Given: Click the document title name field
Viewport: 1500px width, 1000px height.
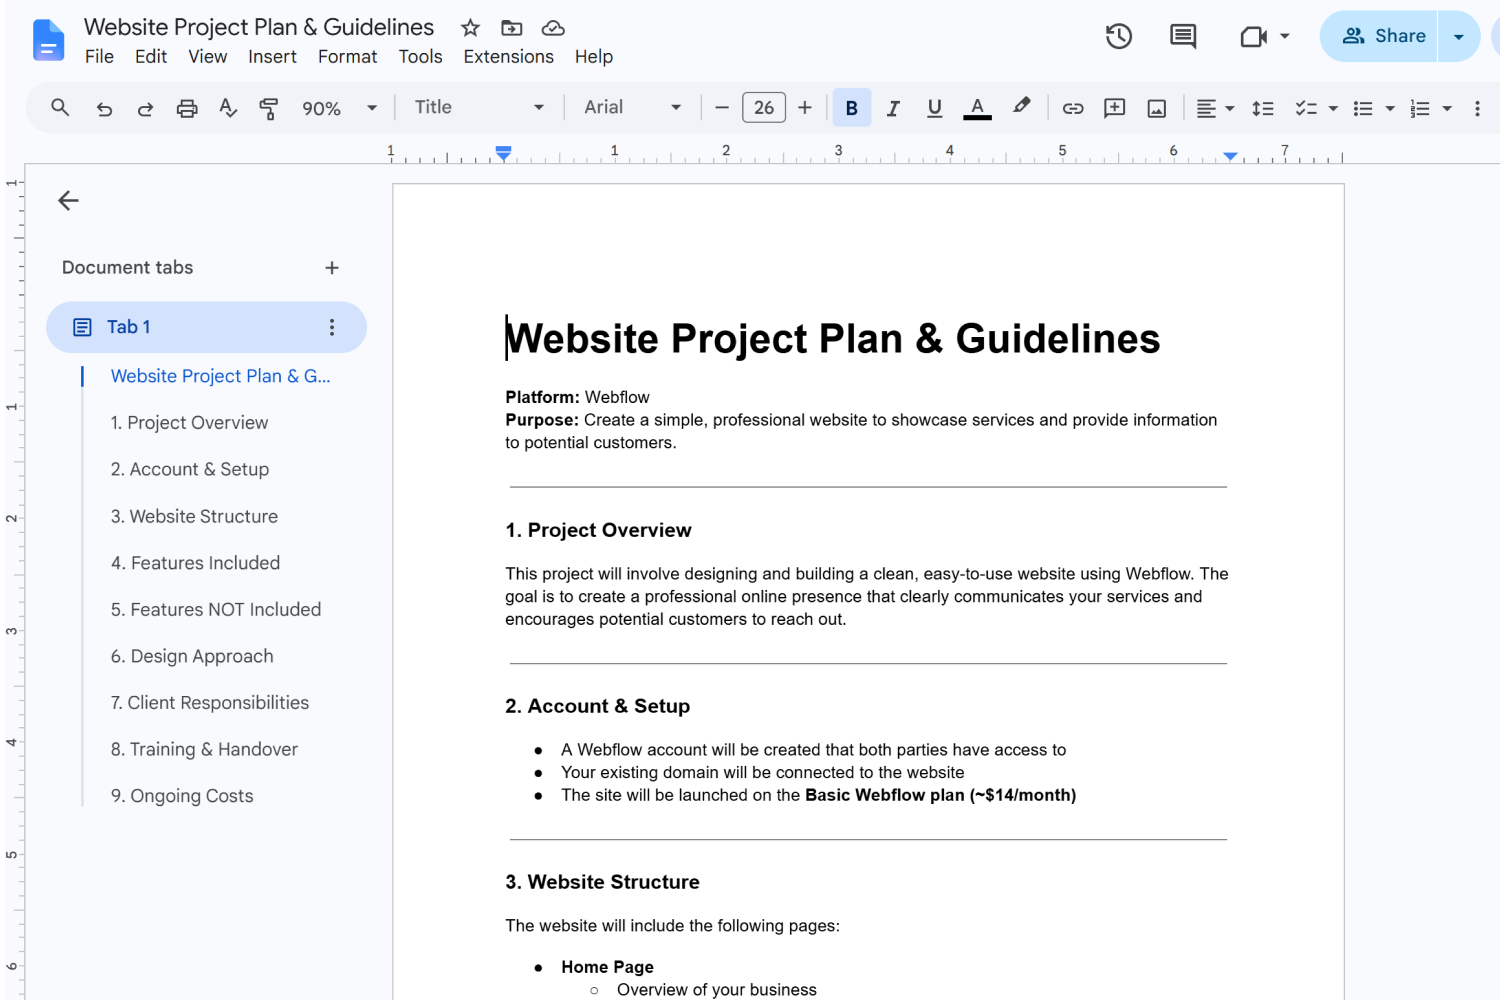Looking at the screenshot, I should click(x=259, y=27).
